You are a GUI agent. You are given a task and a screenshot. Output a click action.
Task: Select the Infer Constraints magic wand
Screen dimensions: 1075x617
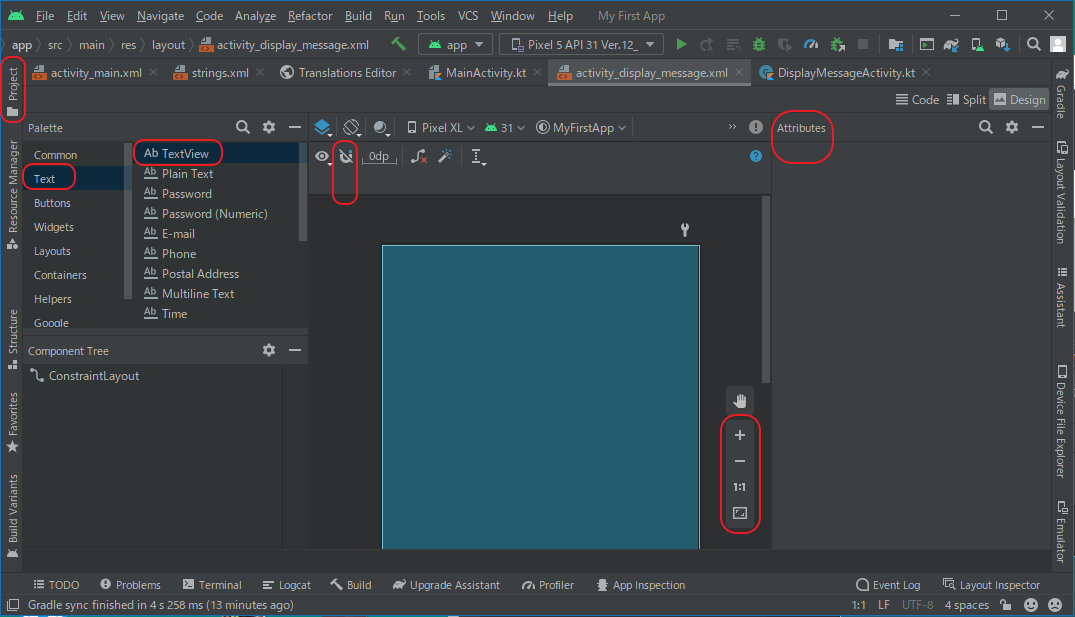(446, 157)
